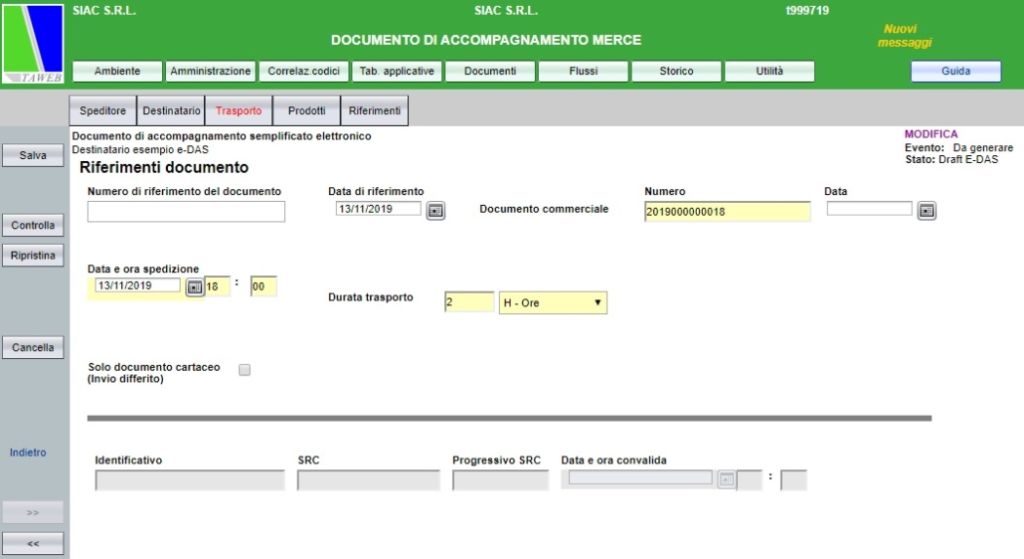Focus the Durata trasporto value field
Viewport: 1024px width, 559px height.
point(469,303)
